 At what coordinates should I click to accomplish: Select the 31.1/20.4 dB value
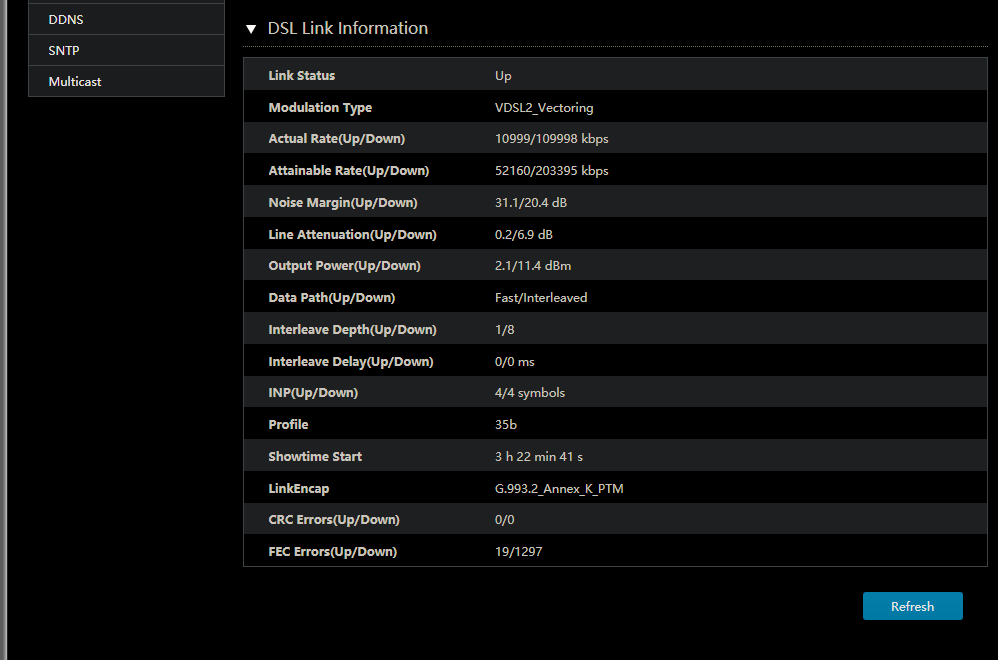point(531,202)
